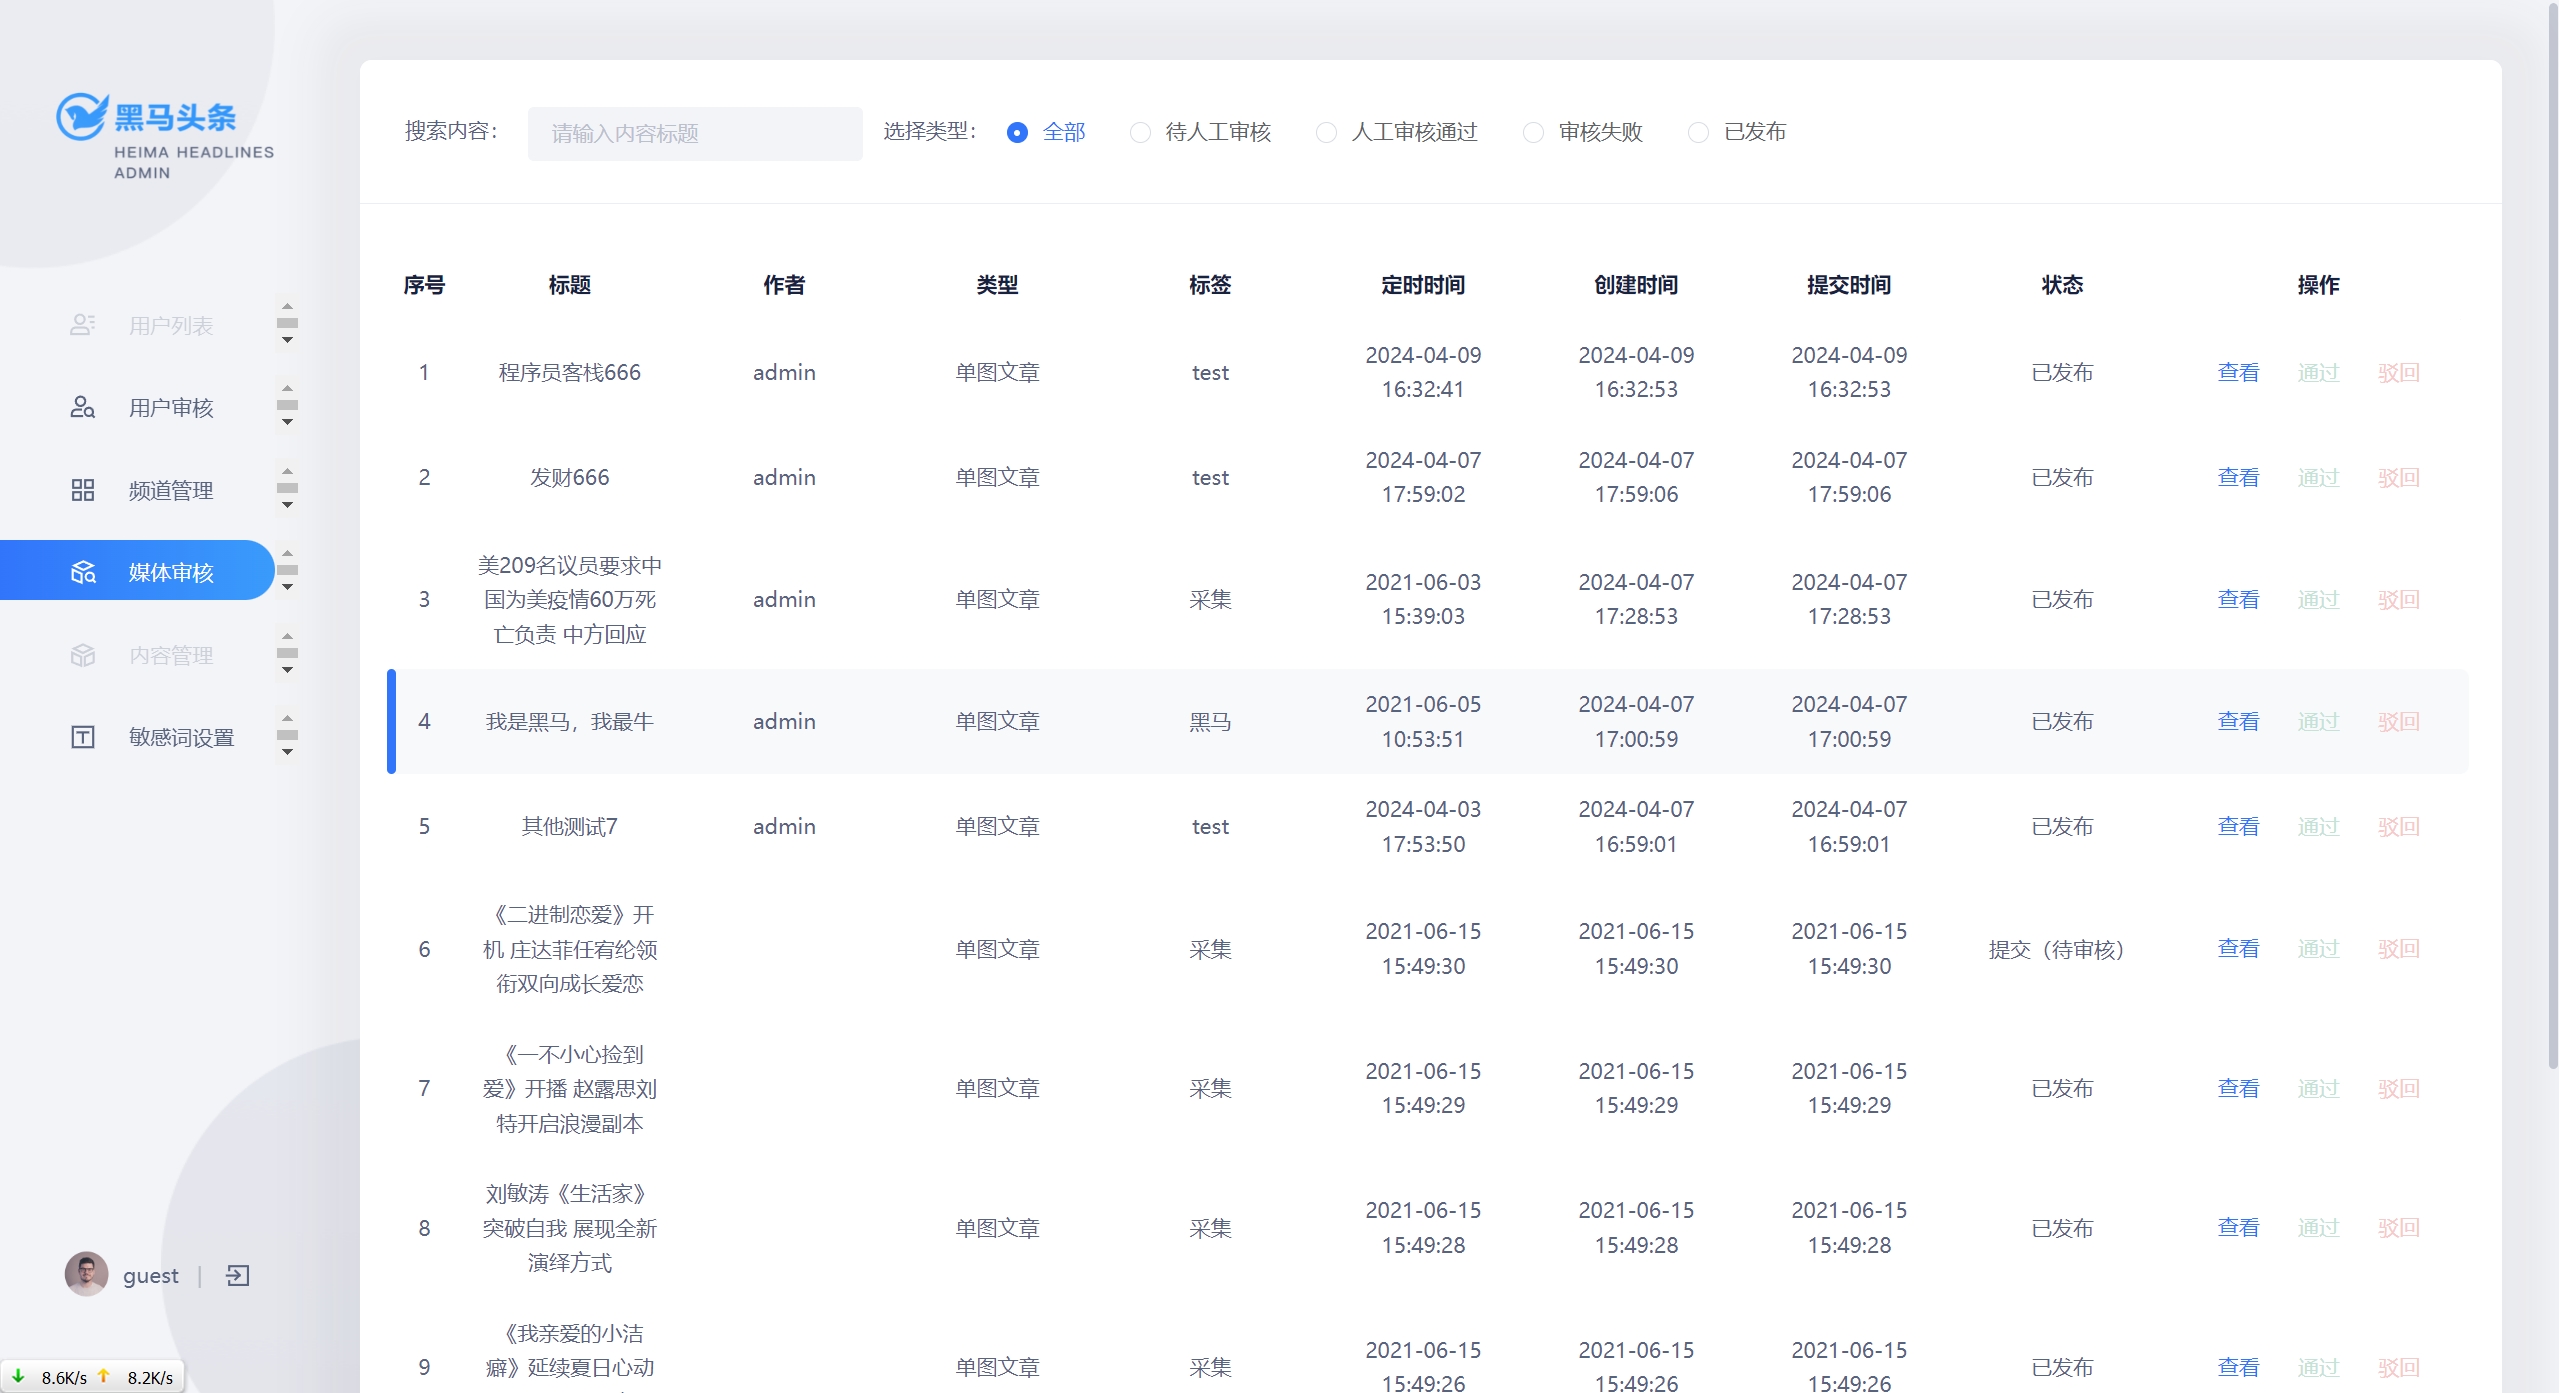Viewport: 2559px width, 1393px height.
Task: Click the title 美209名议员要求中国为美疫情60万死亡负责
Action: 570,599
